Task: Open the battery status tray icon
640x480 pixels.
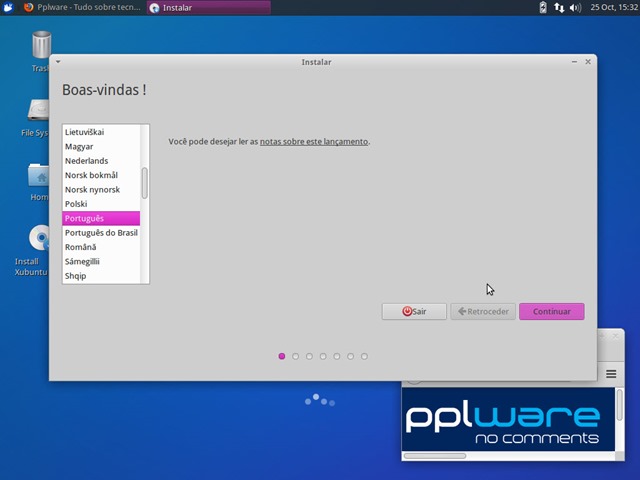Action: (x=543, y=7)
